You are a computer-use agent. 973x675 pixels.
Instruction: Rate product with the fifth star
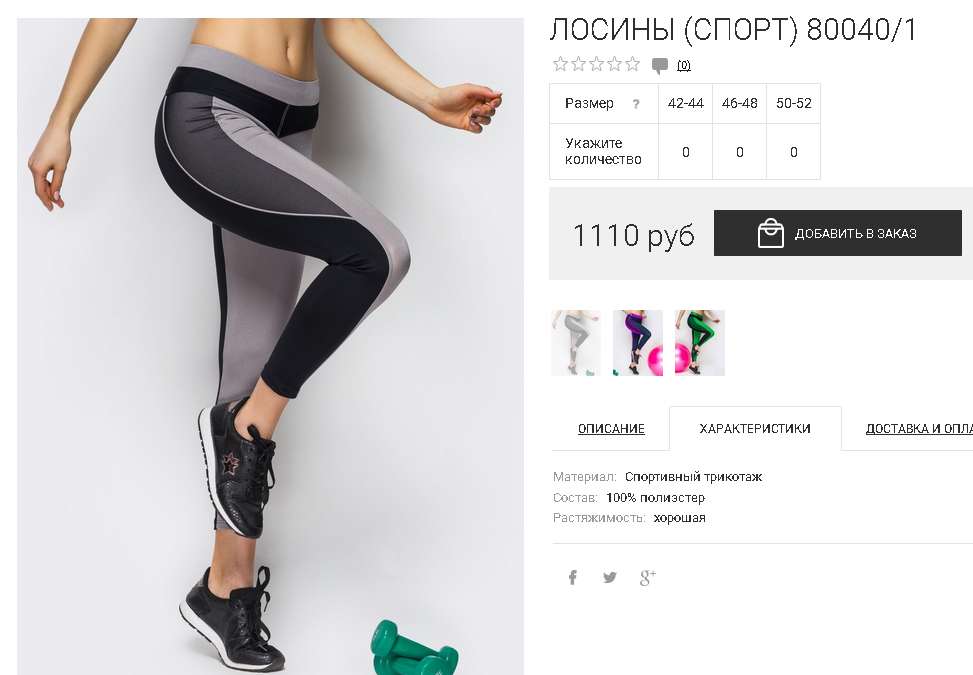632,64
